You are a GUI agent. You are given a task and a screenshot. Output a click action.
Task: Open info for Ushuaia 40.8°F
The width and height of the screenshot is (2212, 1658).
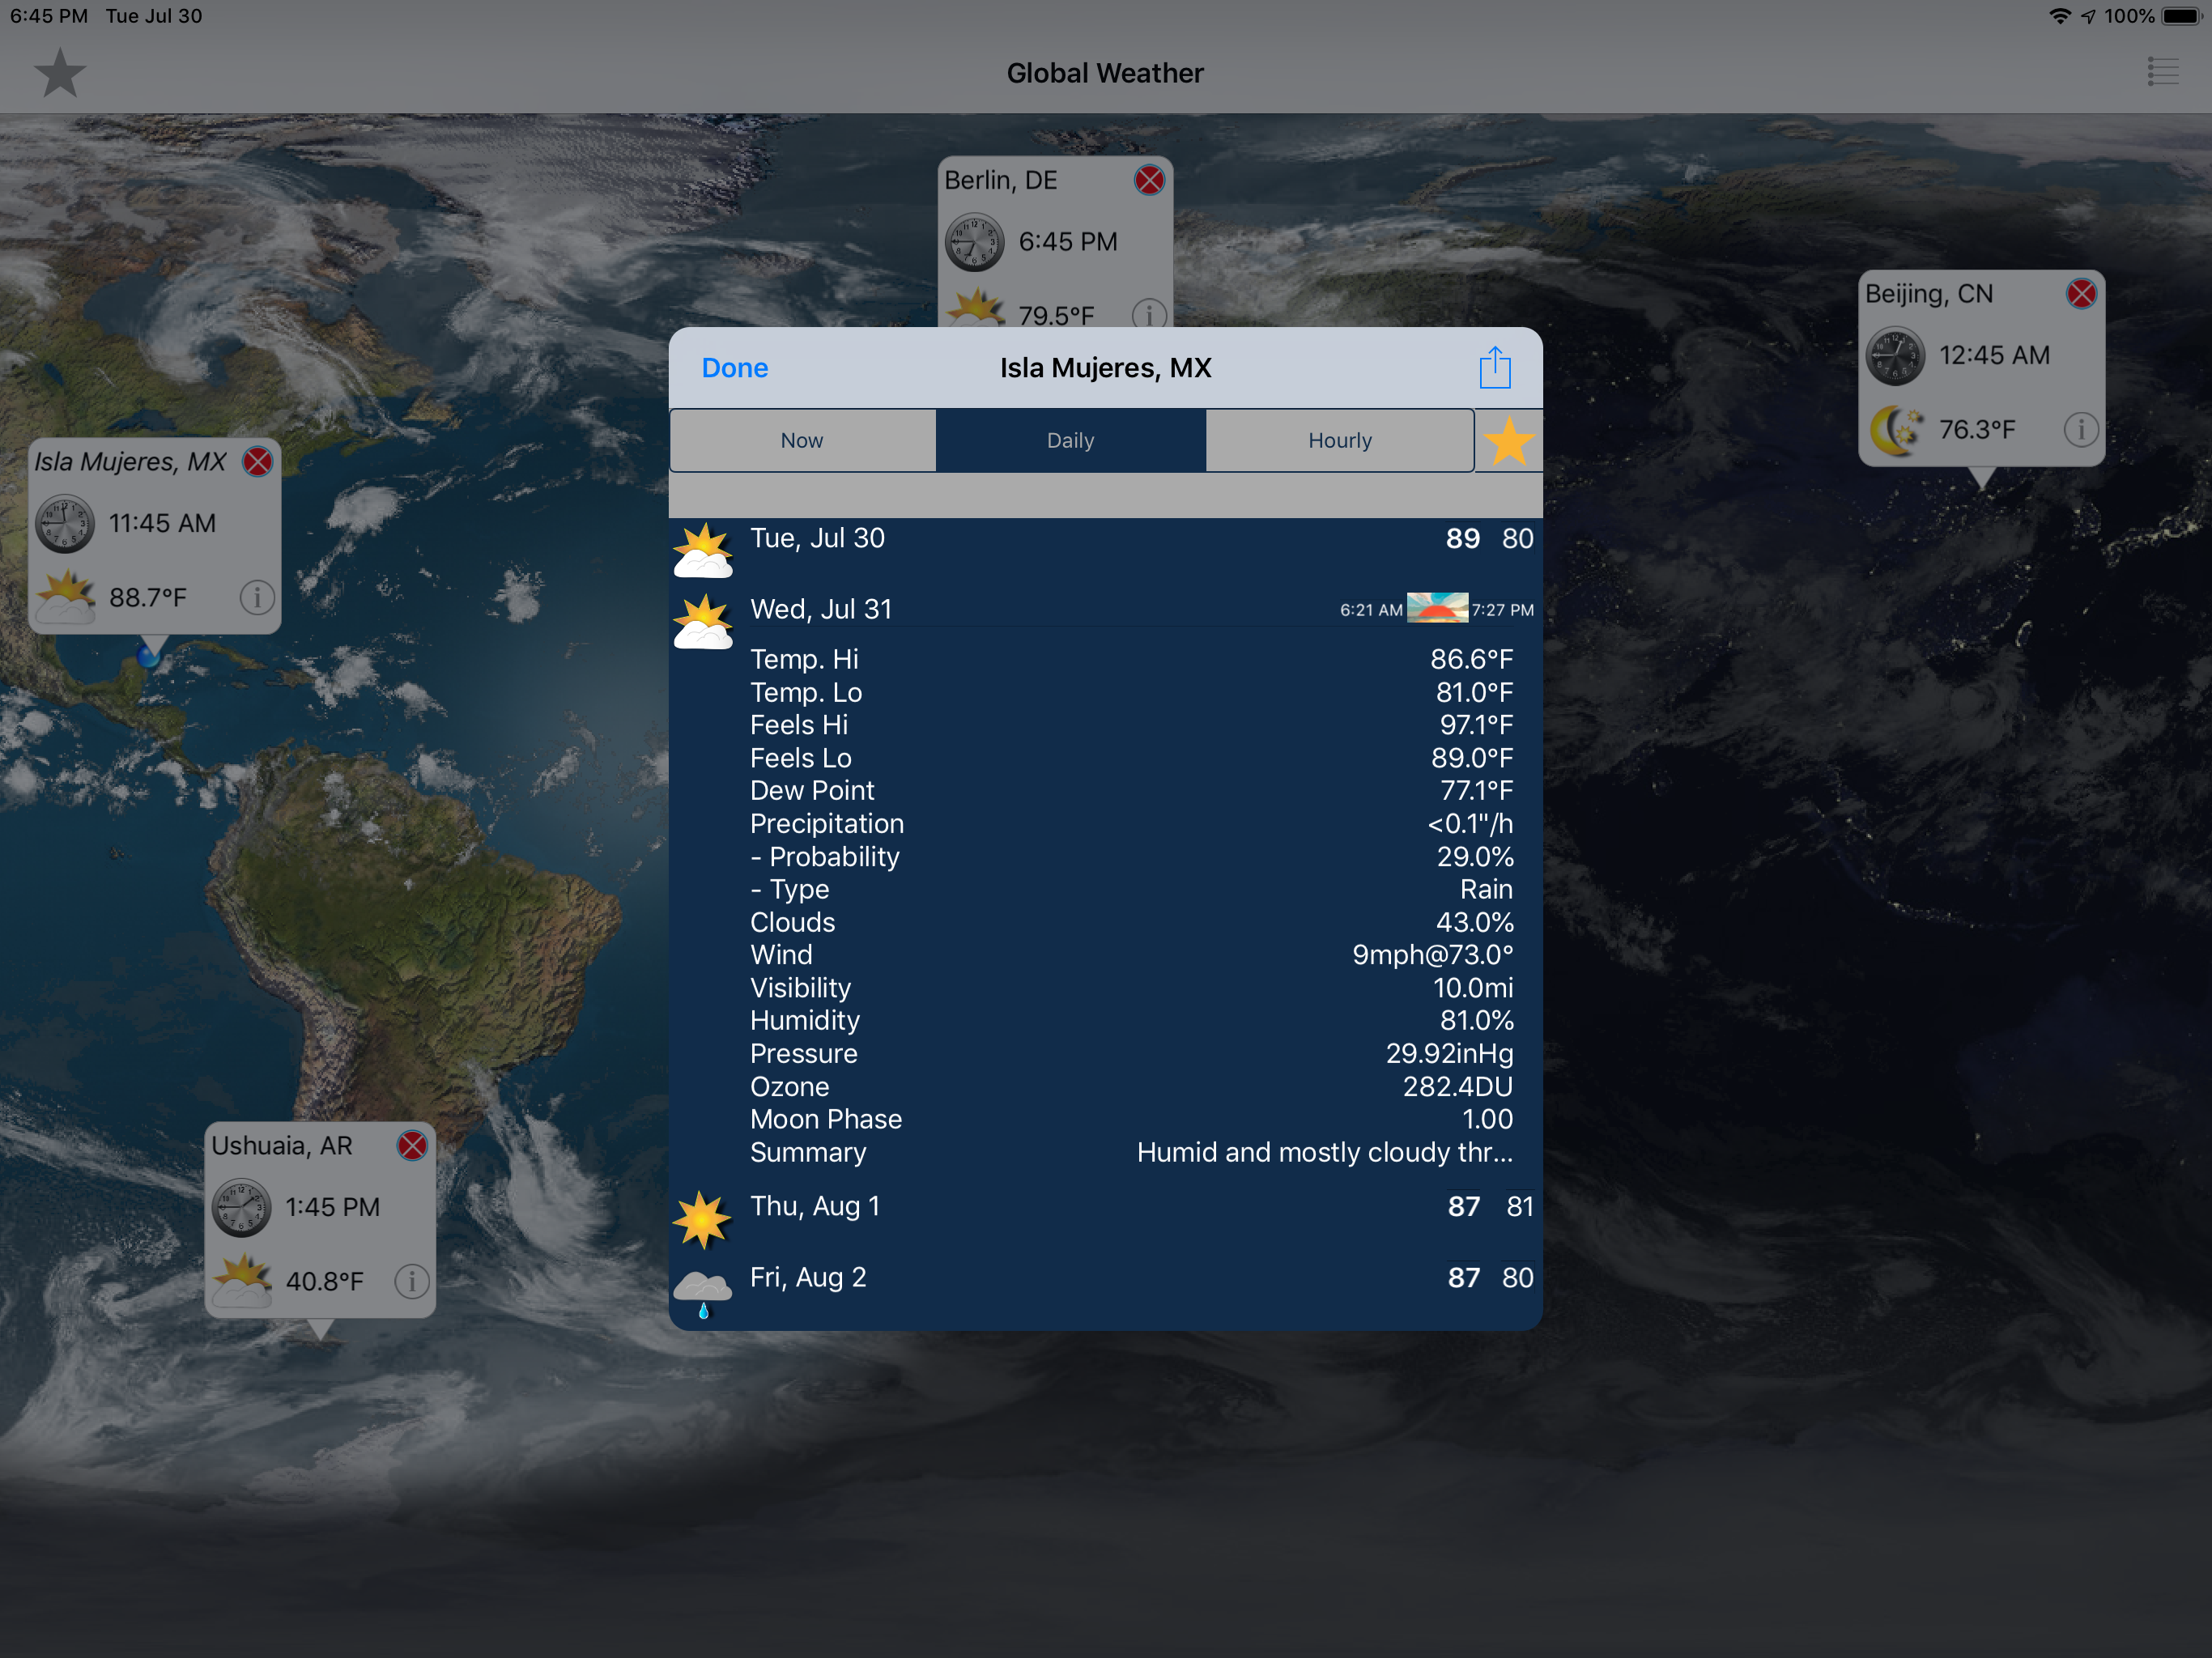pyautogui.click(x=412, y=1281)
